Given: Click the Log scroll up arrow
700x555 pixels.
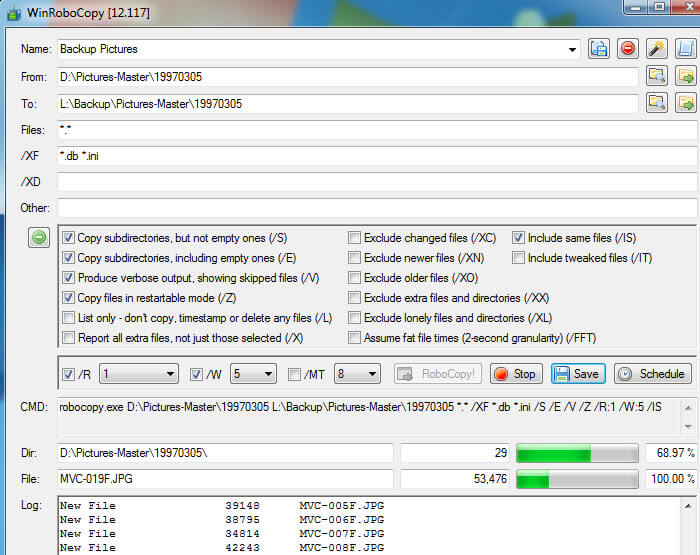Looking at the screenshot, I should 688,505.
